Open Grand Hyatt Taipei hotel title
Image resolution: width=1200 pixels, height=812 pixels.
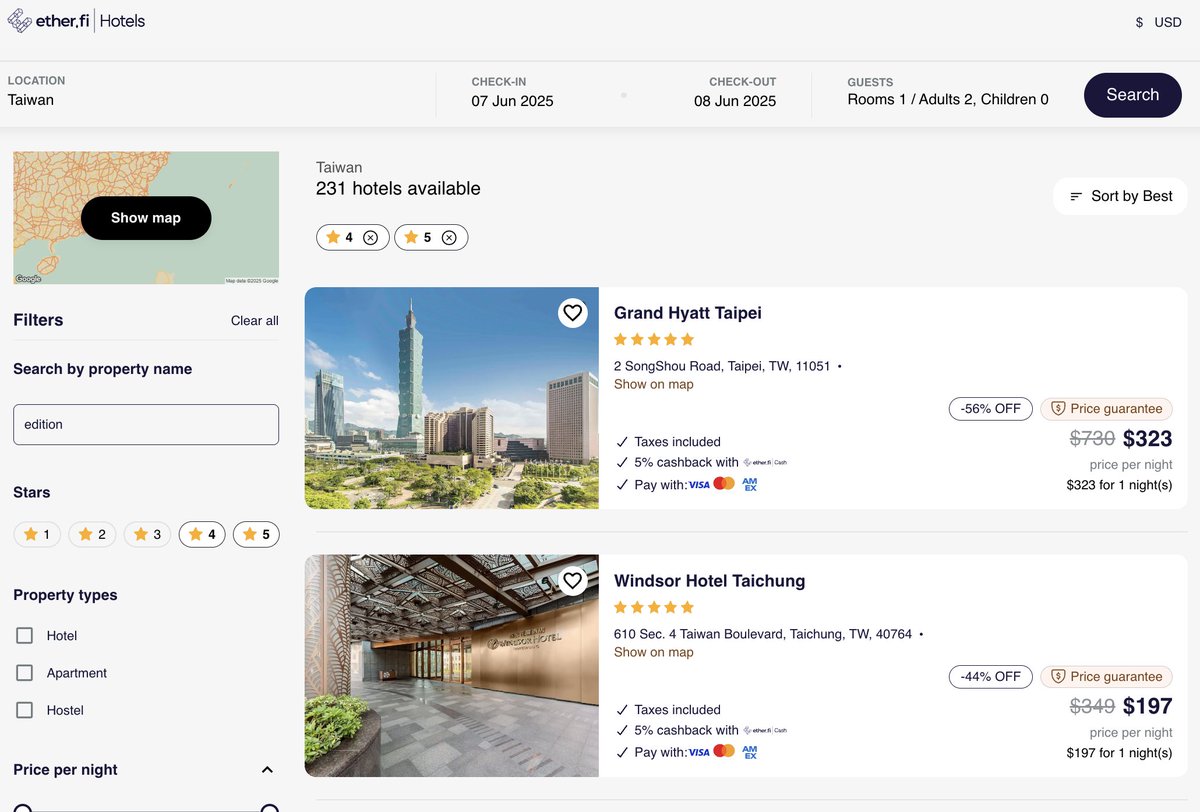click(x=688, y=313)
